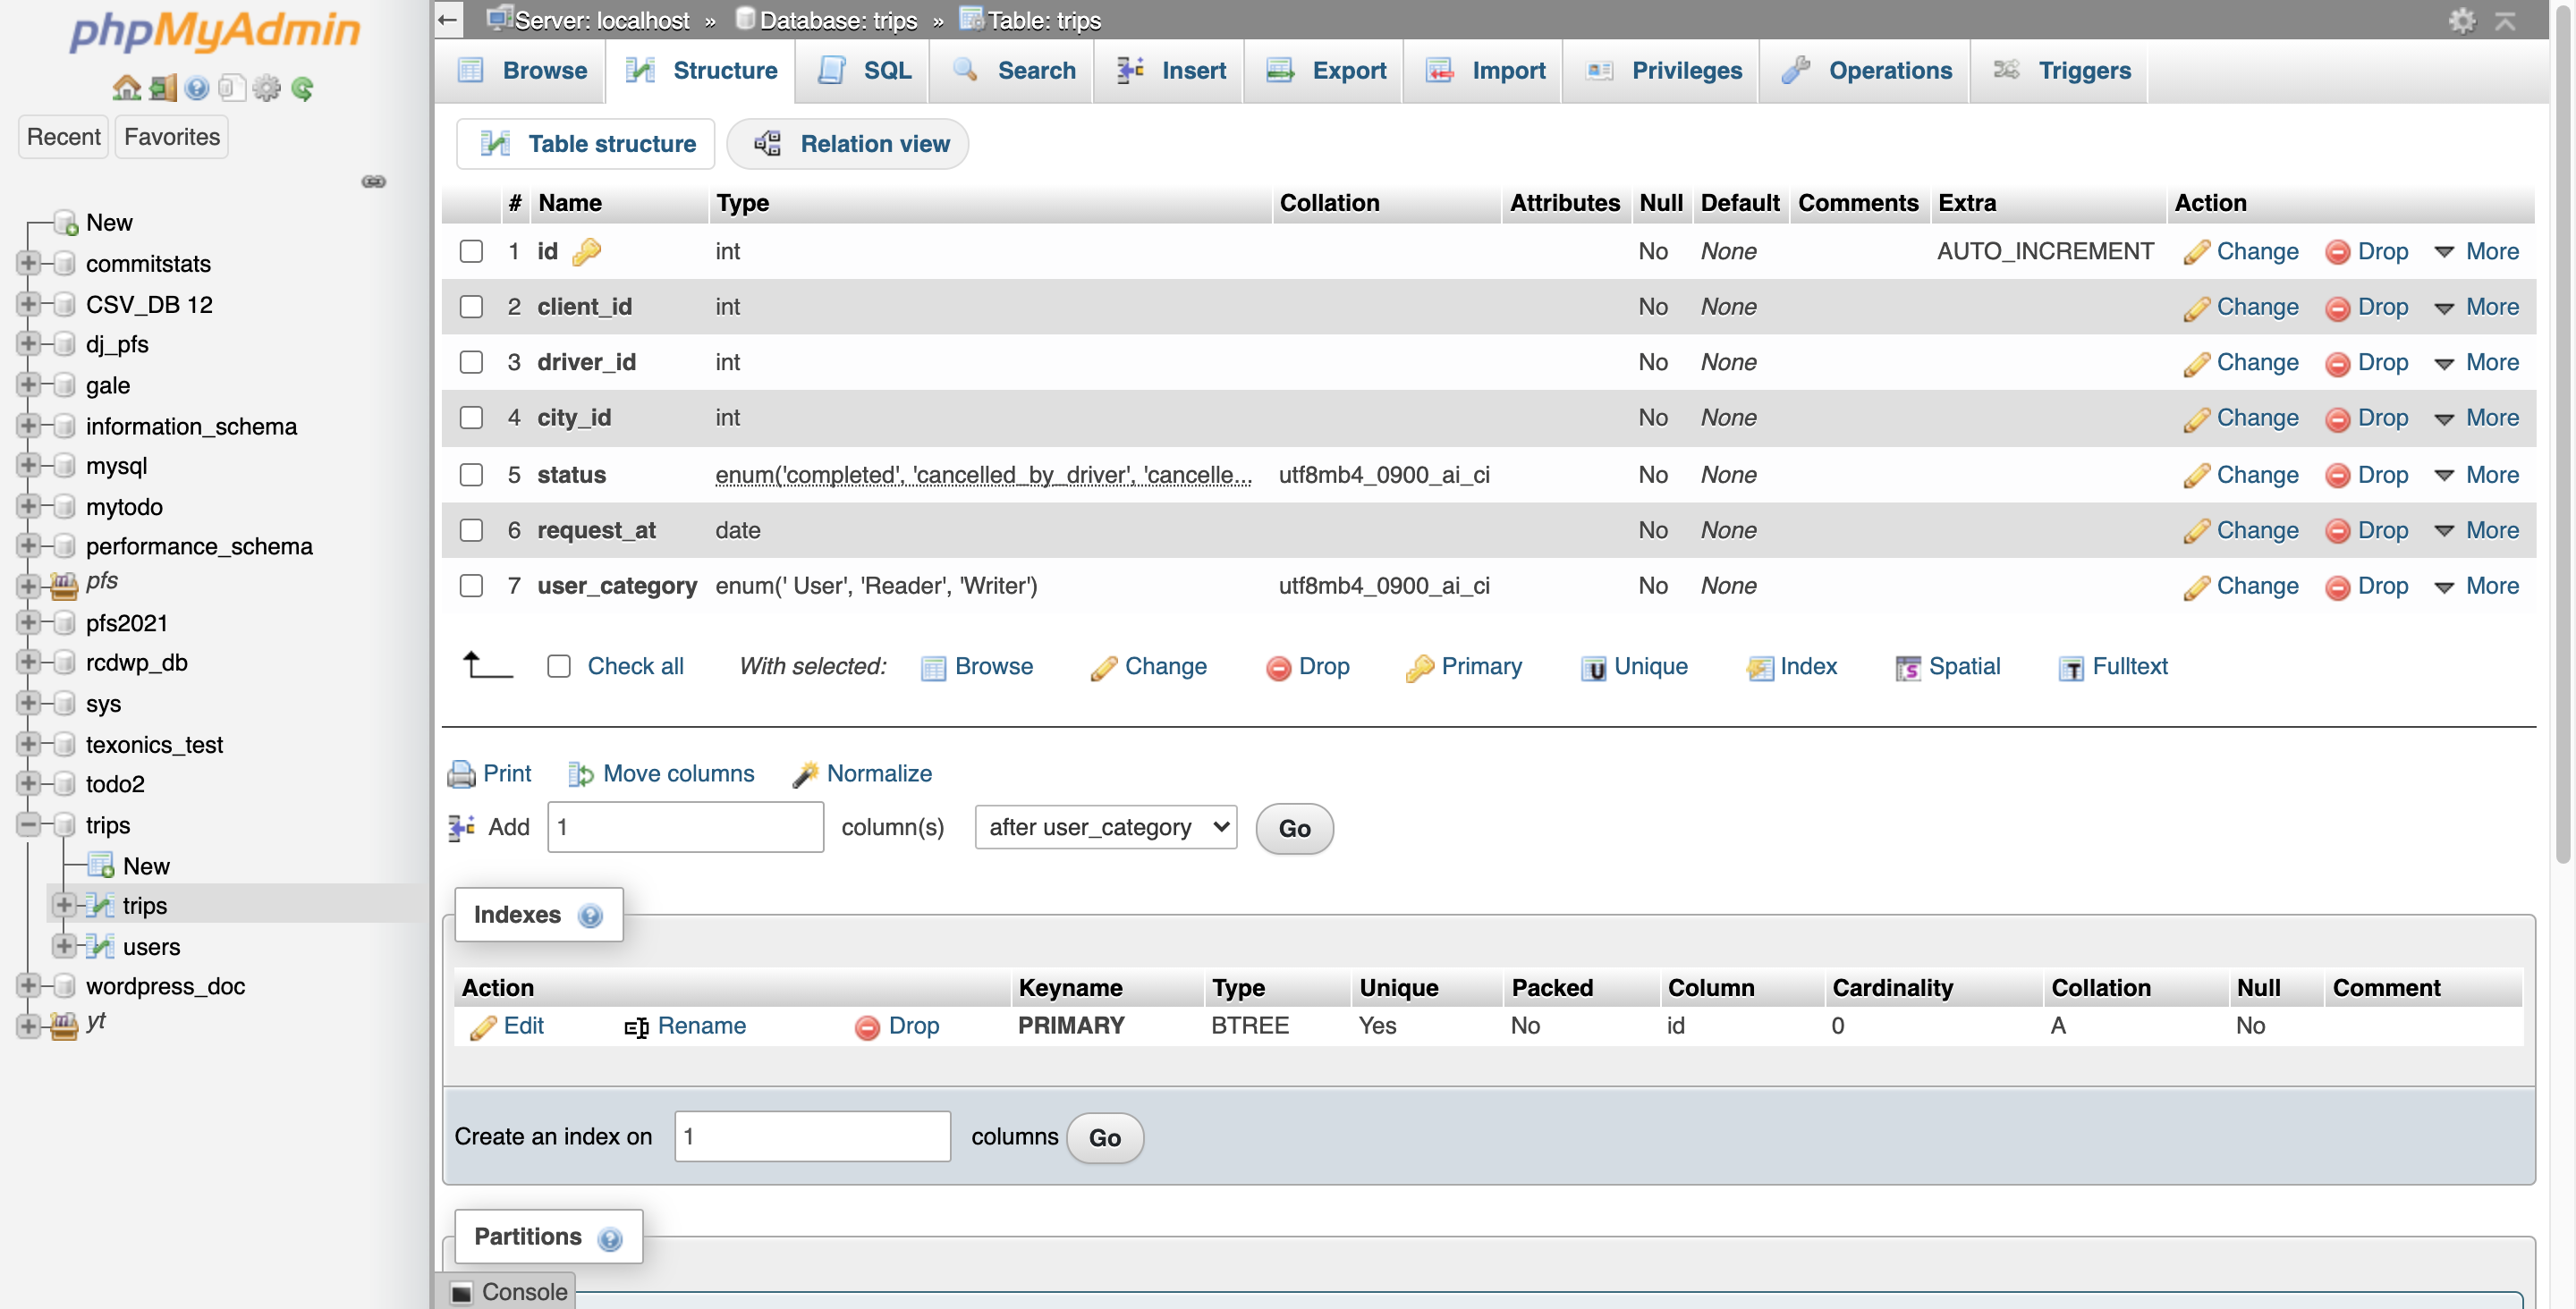Click the Partitions help icon
This screenshot has width=2576, height=1309.
609,1239
